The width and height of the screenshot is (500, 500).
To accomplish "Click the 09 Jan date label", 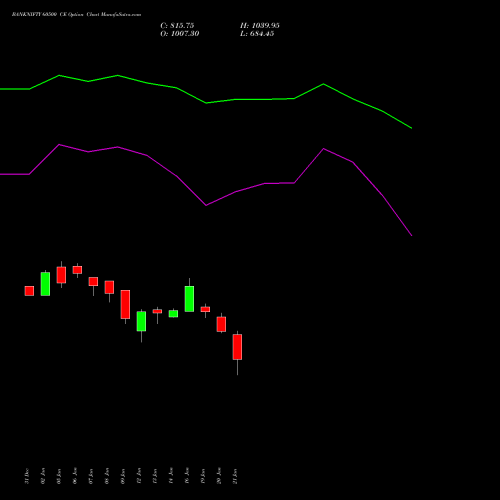I will (123, 476).
